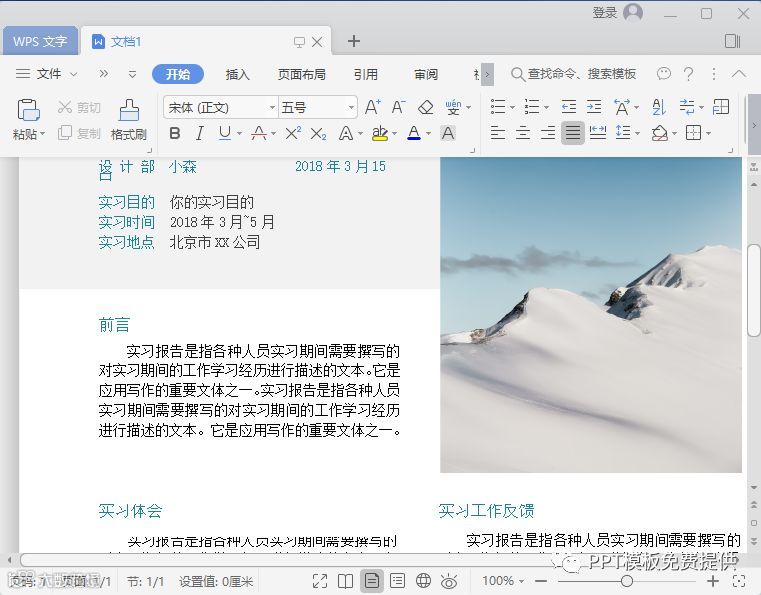
Task: Click the highlight color swatch
Action: (380, 133)
